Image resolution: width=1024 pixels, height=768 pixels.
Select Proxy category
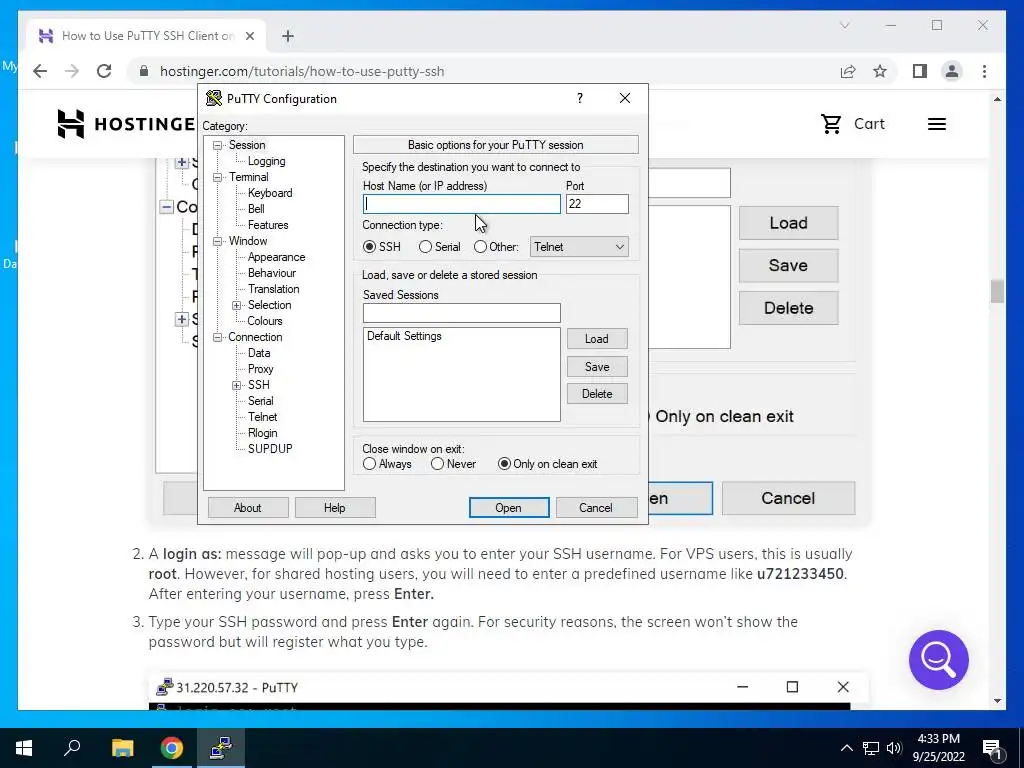260,369
